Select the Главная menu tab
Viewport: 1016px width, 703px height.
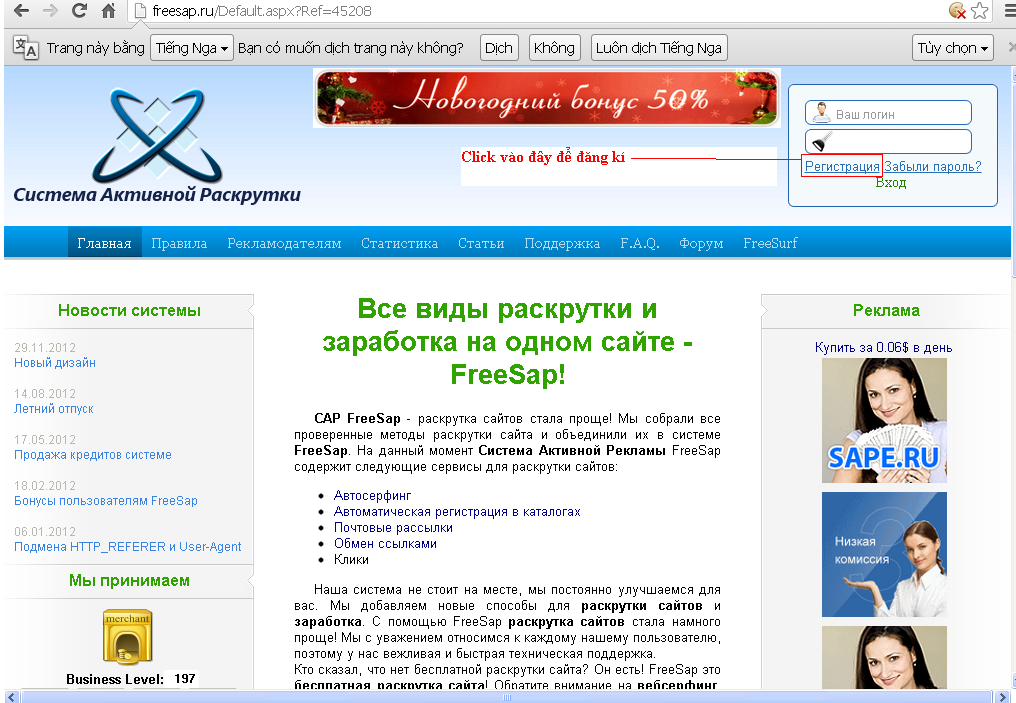[104, 243]
